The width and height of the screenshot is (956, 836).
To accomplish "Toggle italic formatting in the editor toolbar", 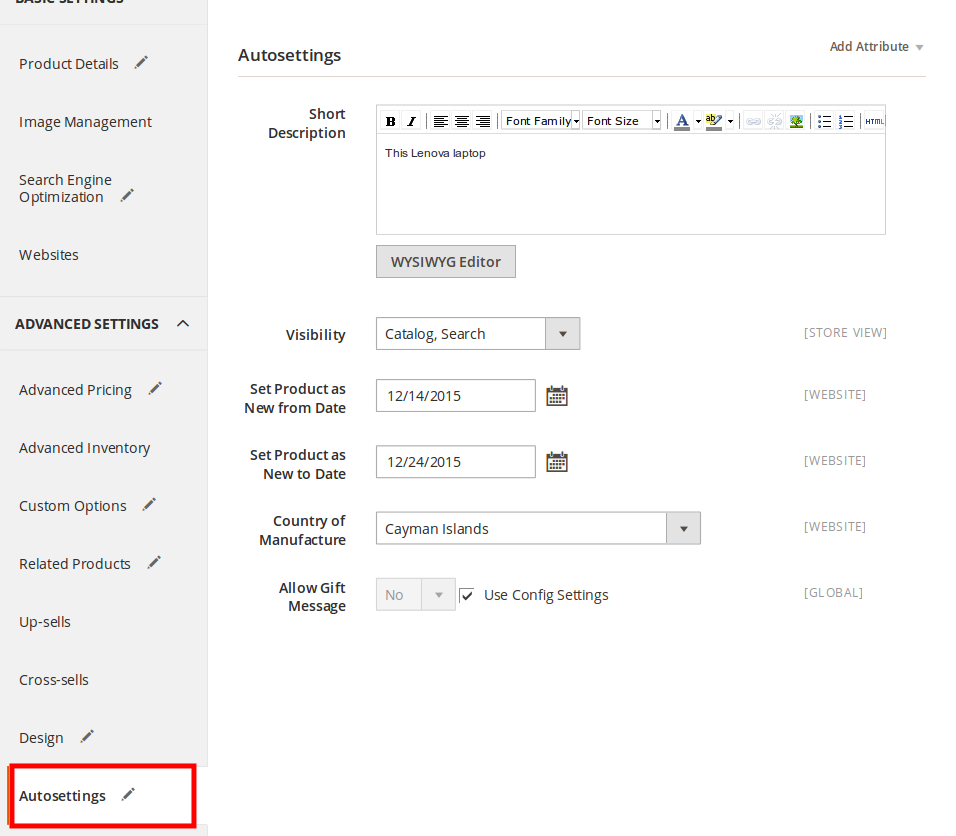I will pyautogui.click(x=411, y=121).
